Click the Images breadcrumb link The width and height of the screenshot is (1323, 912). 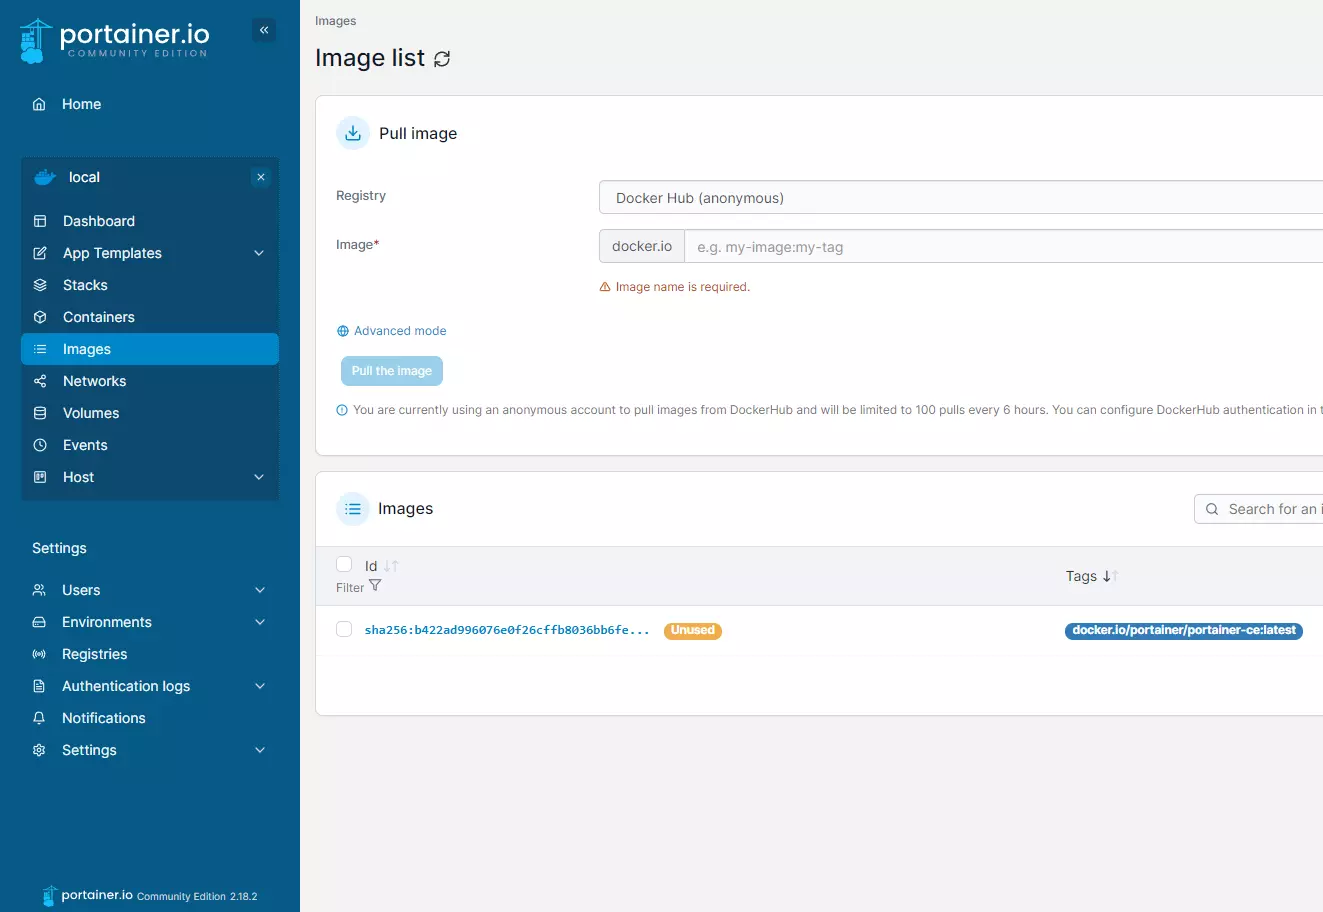tap(336, 21)
